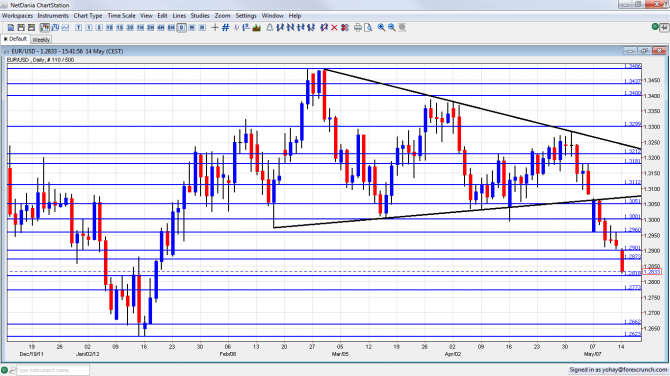This screenshot has width=670, height=376.
Task: Set time scale to 2H
Action: (x=150, y=28)
